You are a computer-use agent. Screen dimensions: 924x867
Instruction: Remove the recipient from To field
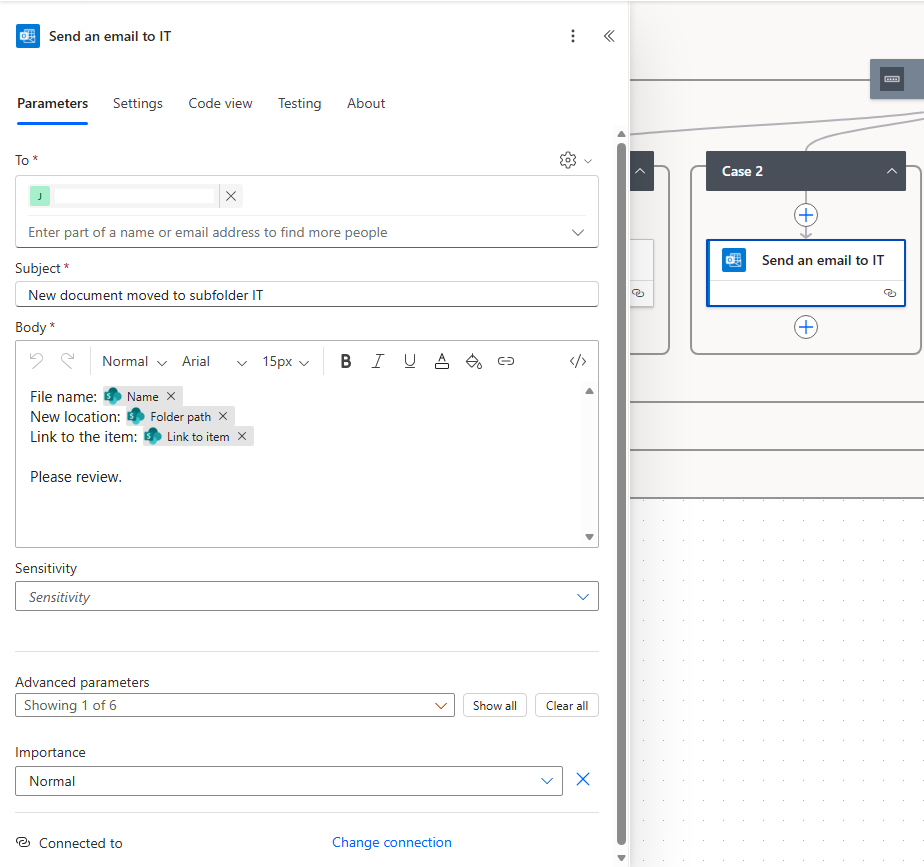(231, 196)
